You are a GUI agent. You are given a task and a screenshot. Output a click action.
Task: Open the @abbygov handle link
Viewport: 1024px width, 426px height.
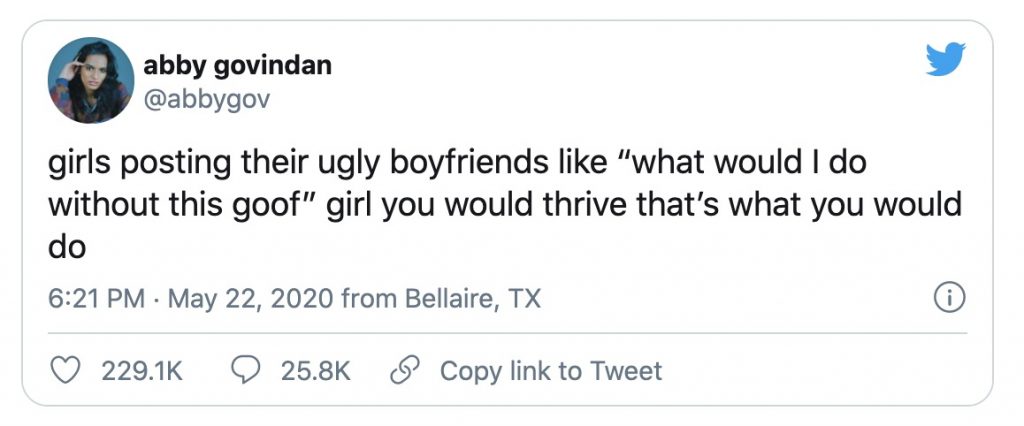(x=206, y=100)
